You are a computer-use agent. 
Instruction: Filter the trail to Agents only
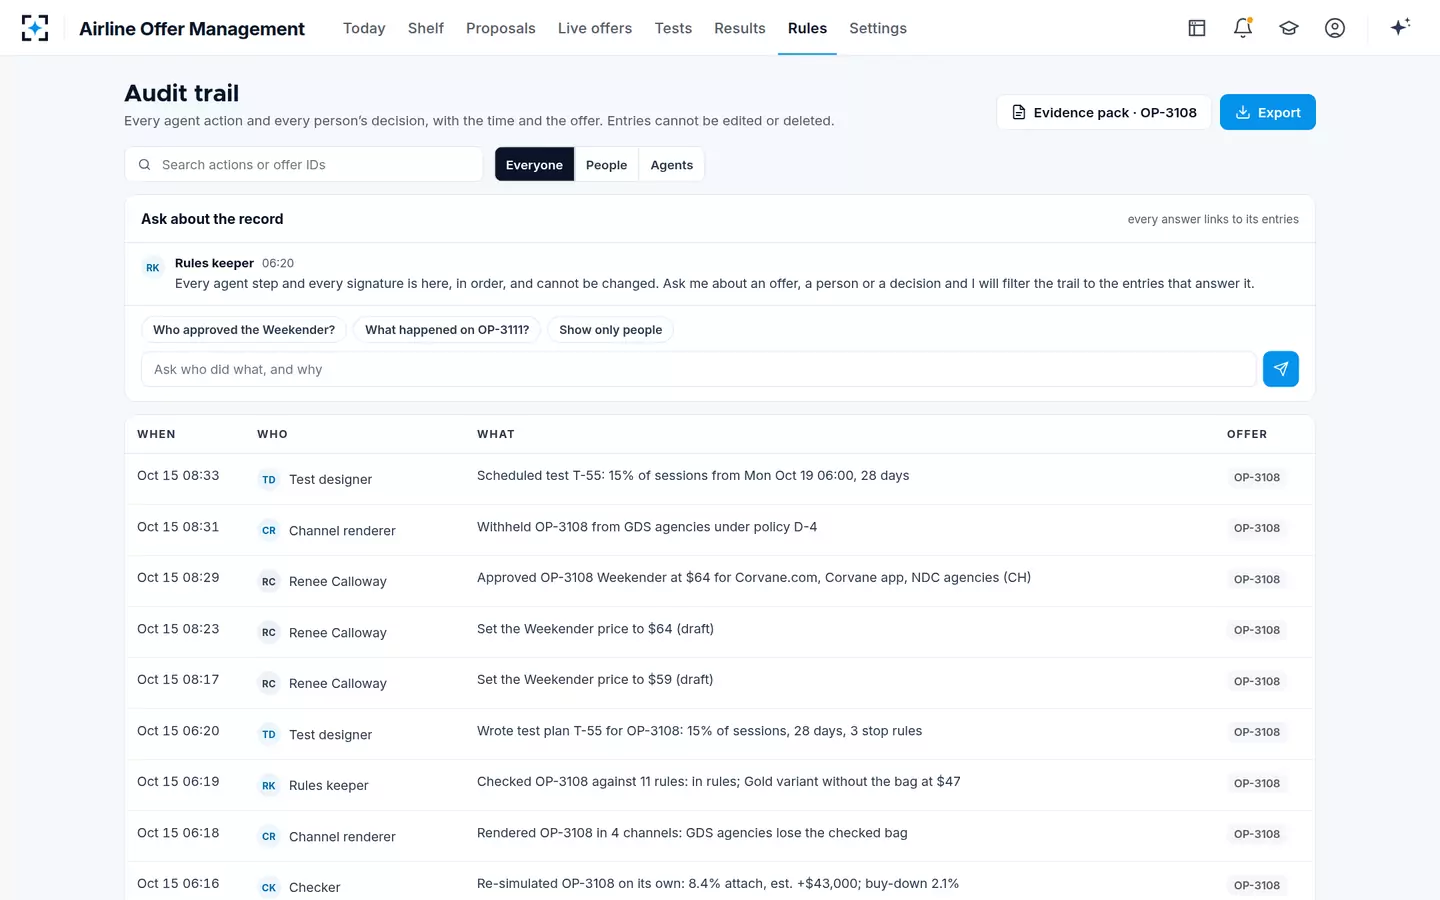(672, 165)
